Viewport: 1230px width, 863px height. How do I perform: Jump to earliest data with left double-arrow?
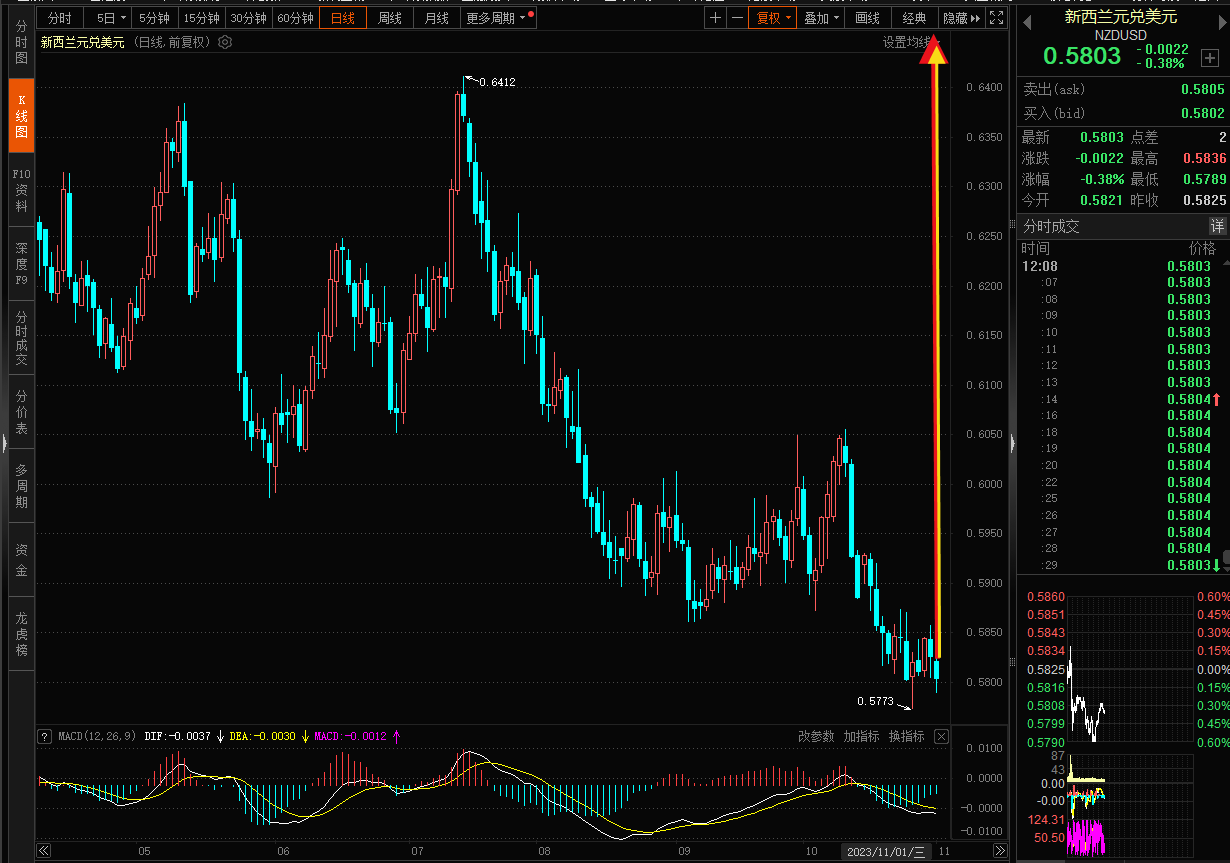click(x=44, y=852)
